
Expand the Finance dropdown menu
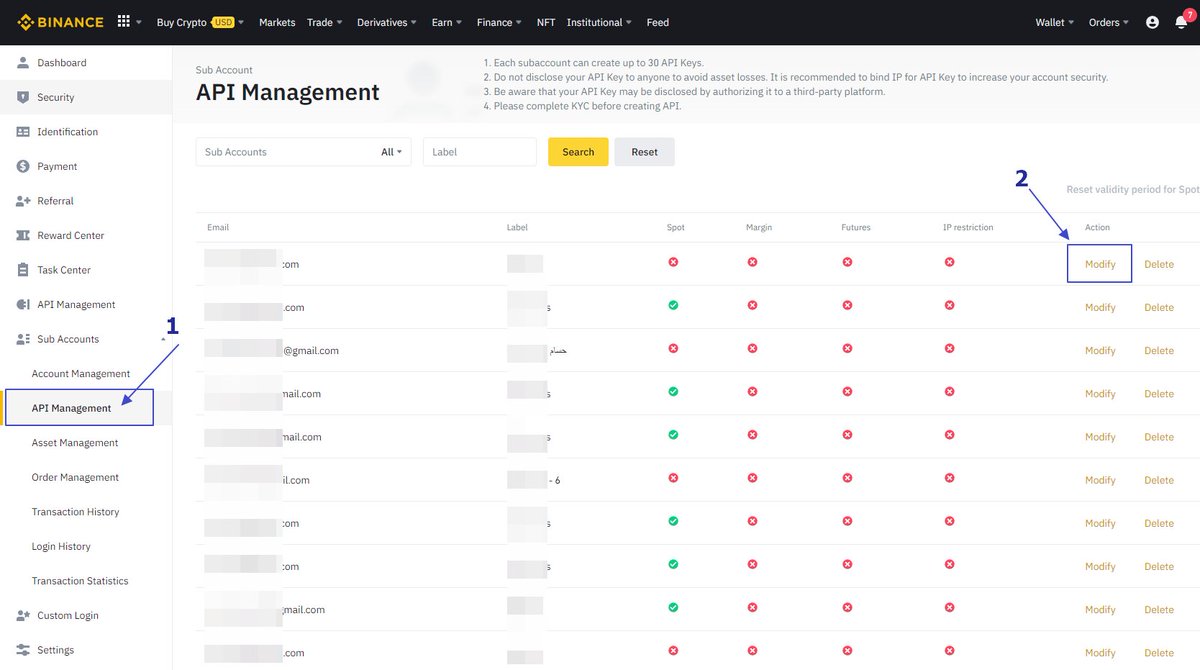point(500,22)
